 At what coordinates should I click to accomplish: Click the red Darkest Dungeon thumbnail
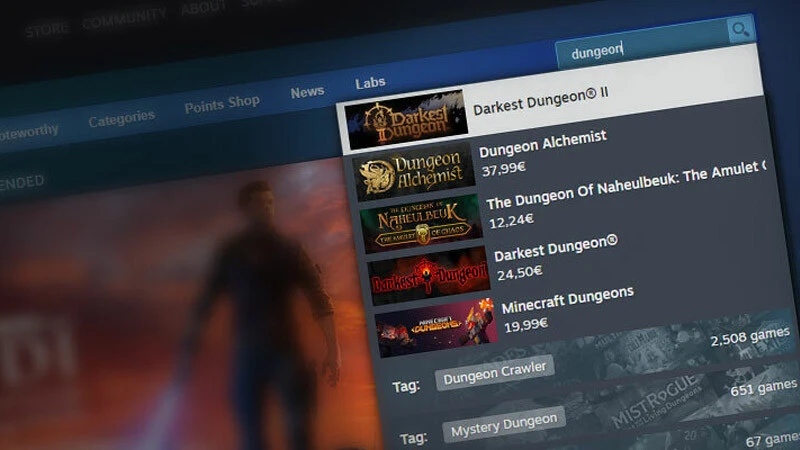coord(429,276)
